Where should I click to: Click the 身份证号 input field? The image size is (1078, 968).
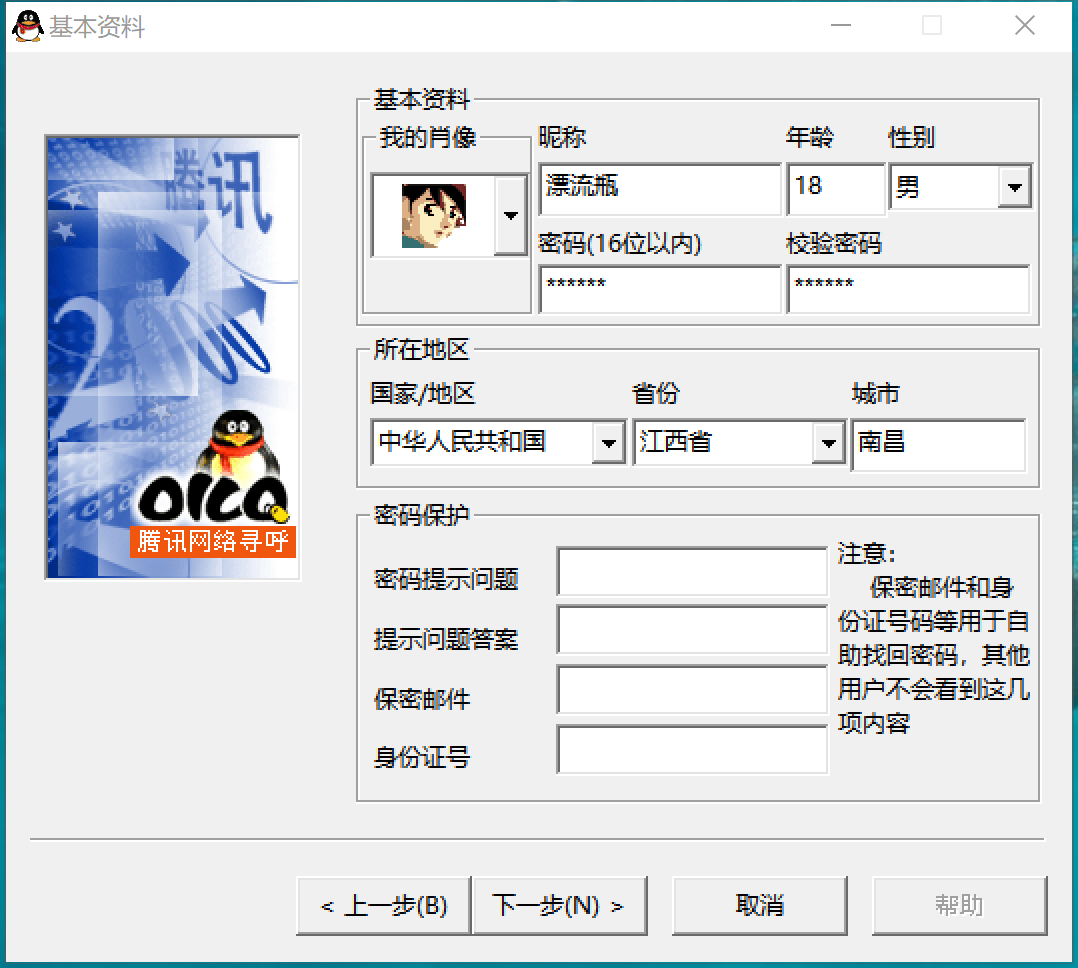692,749
